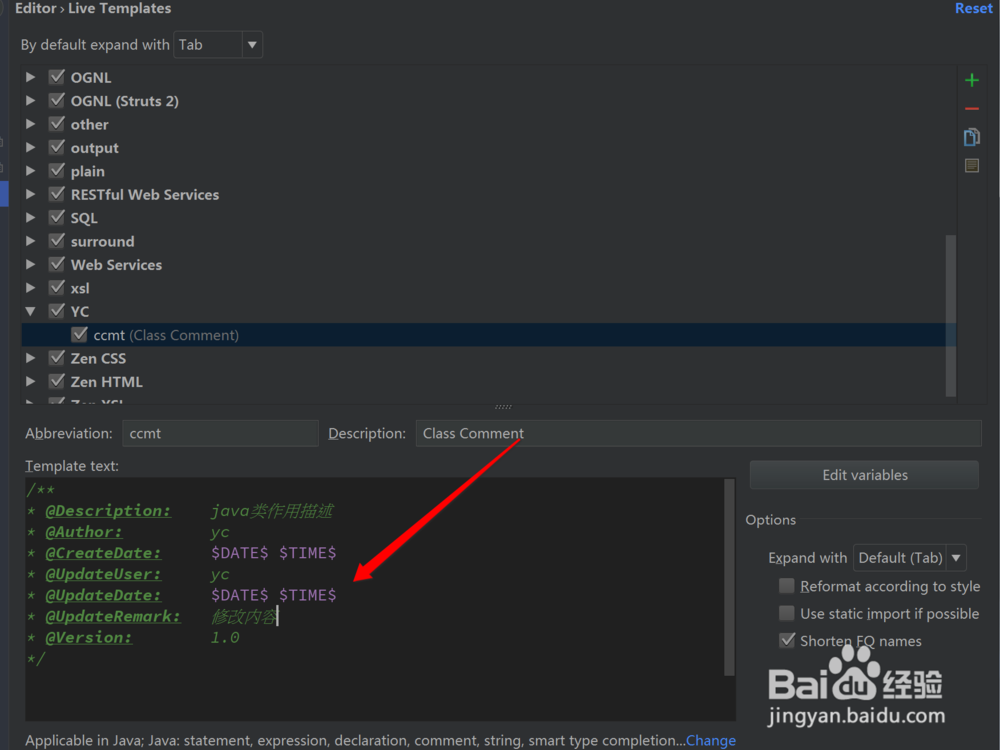
Task: Expand the Web Services group
Action: pos(30,264)
